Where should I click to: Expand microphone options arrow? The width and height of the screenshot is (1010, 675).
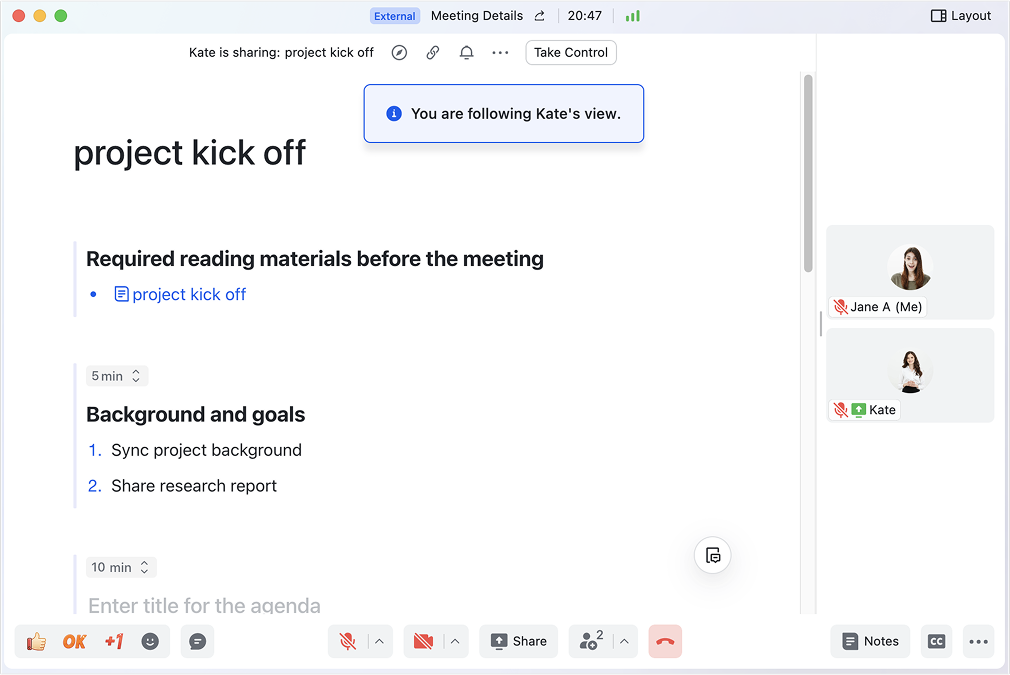(380, 642)
